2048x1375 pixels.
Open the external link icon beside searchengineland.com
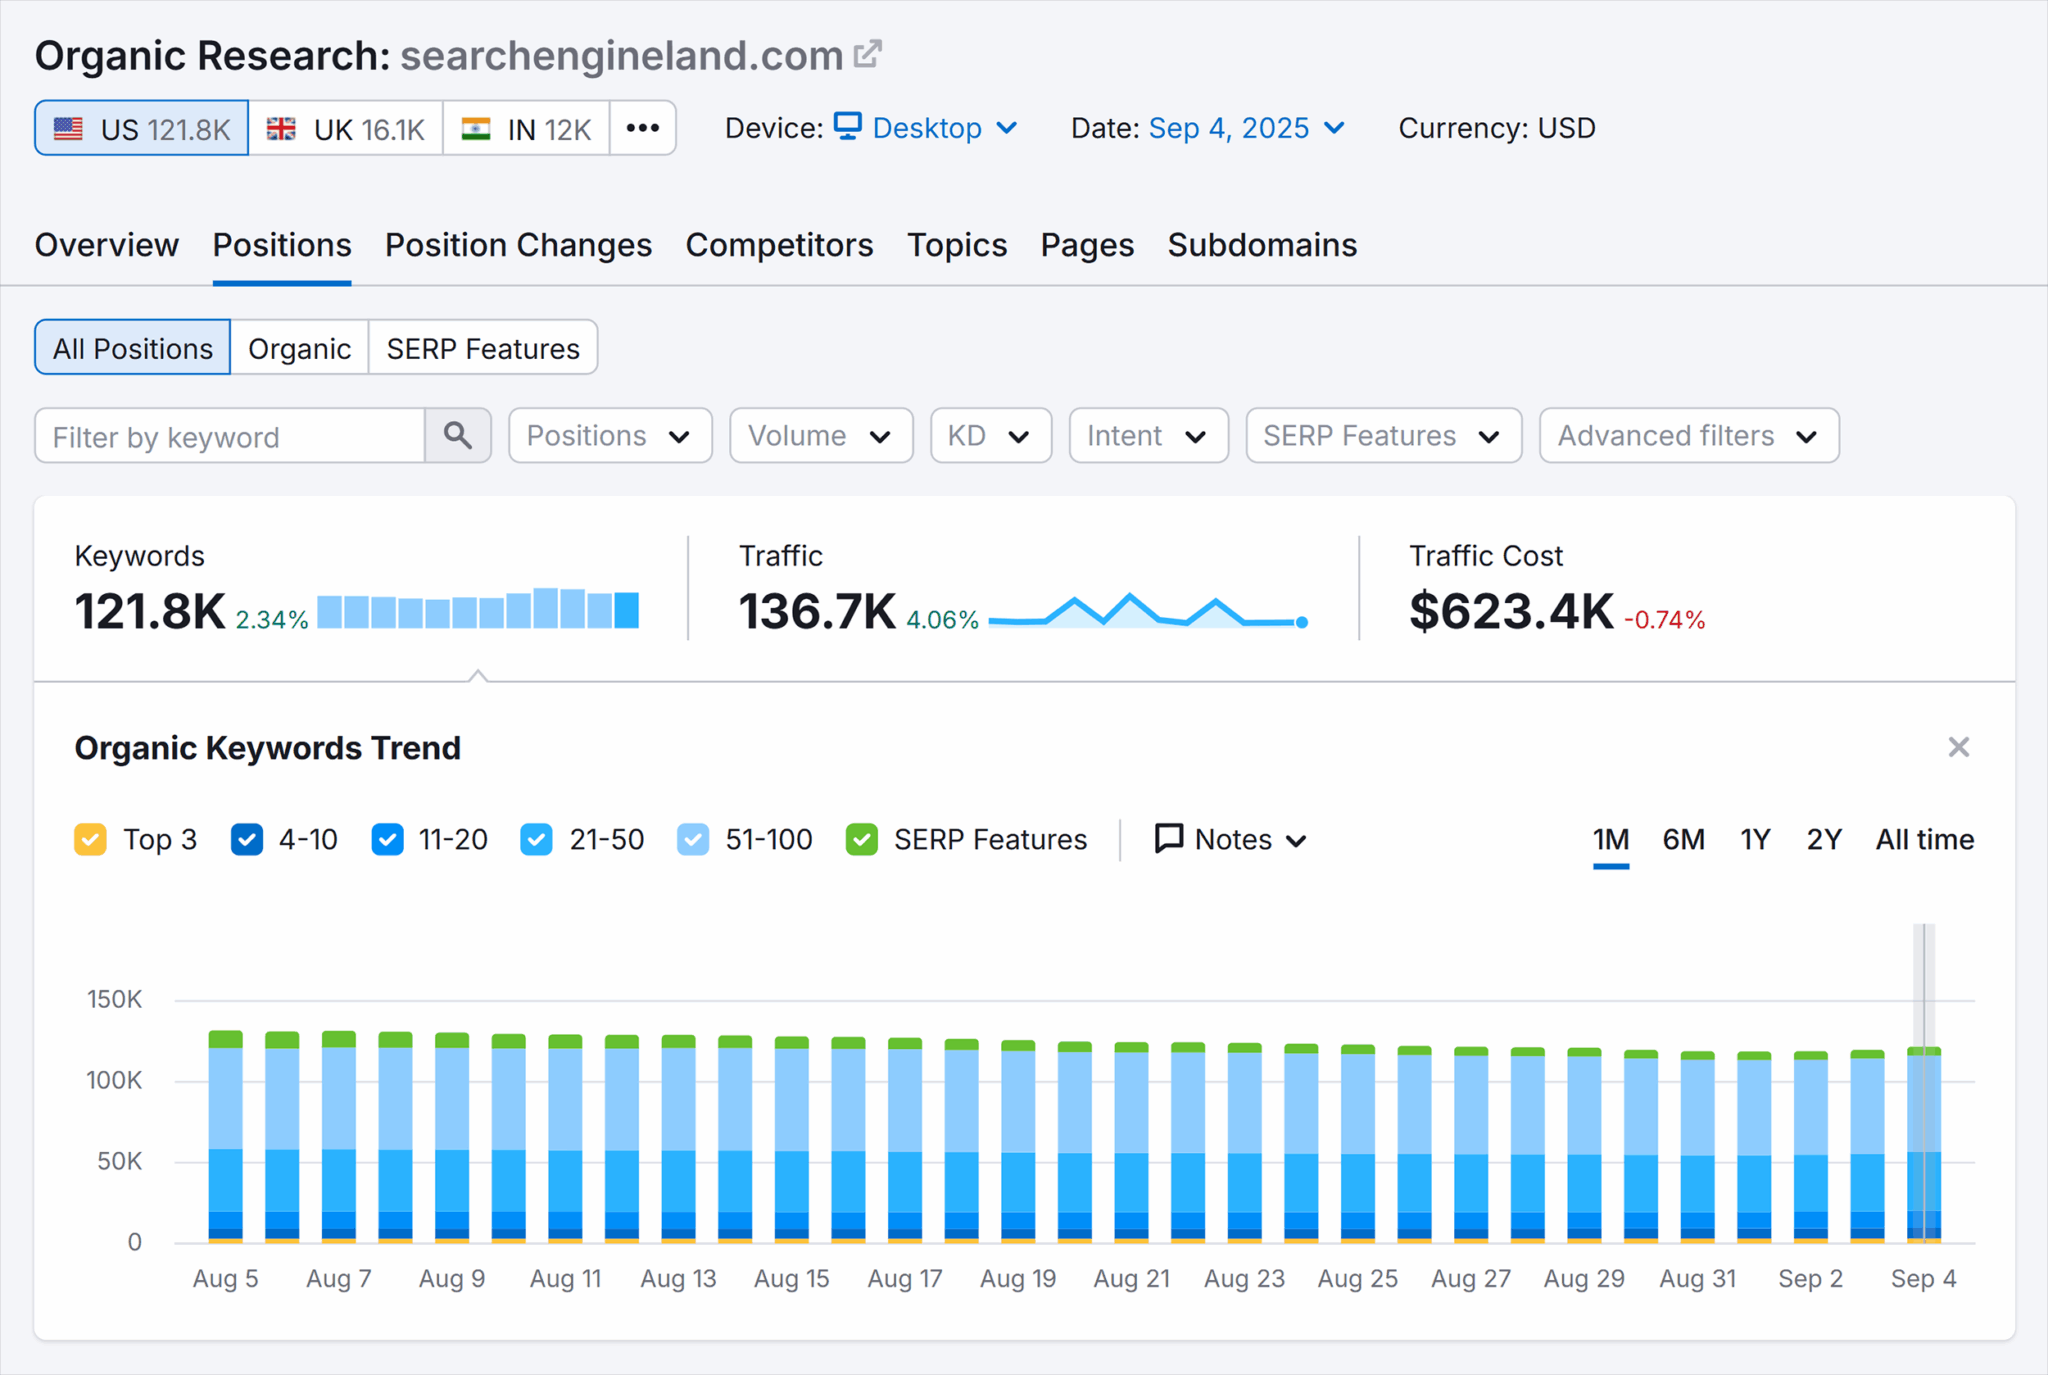coord(868,54)
